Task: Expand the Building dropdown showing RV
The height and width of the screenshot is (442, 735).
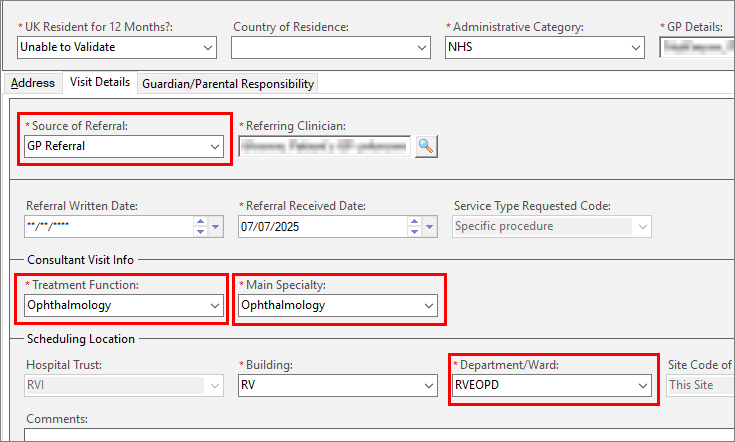Action: click(x=428, y=385)
